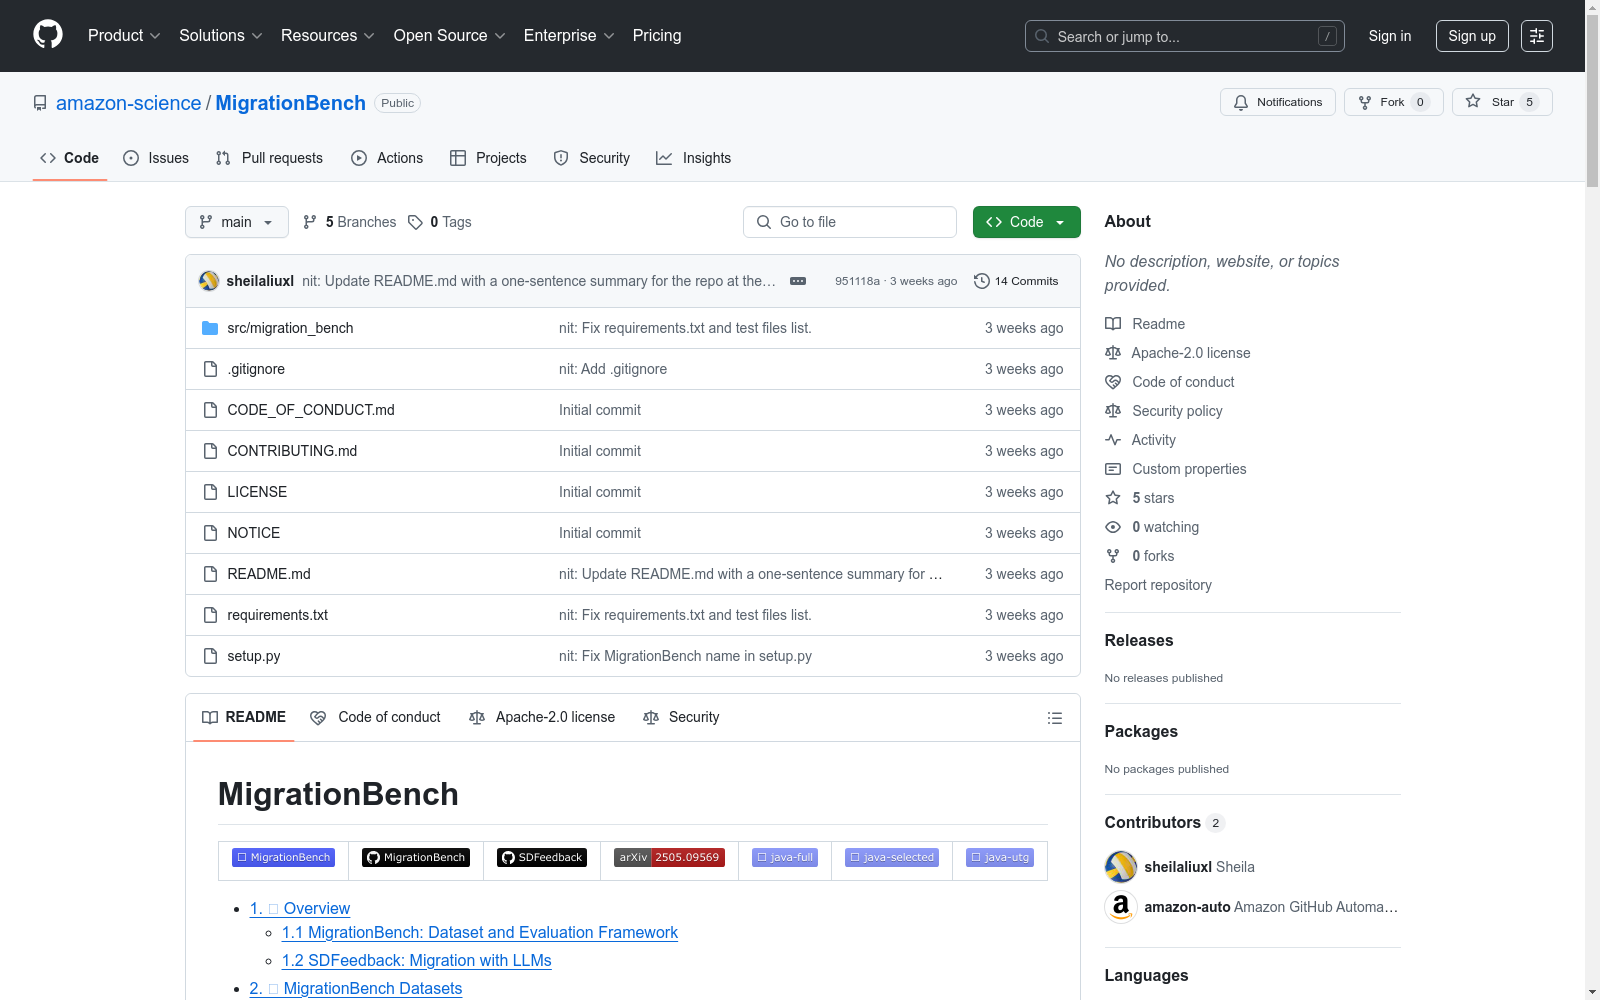
Task: Open the command palette icon in header
Action: point(1537,36)
